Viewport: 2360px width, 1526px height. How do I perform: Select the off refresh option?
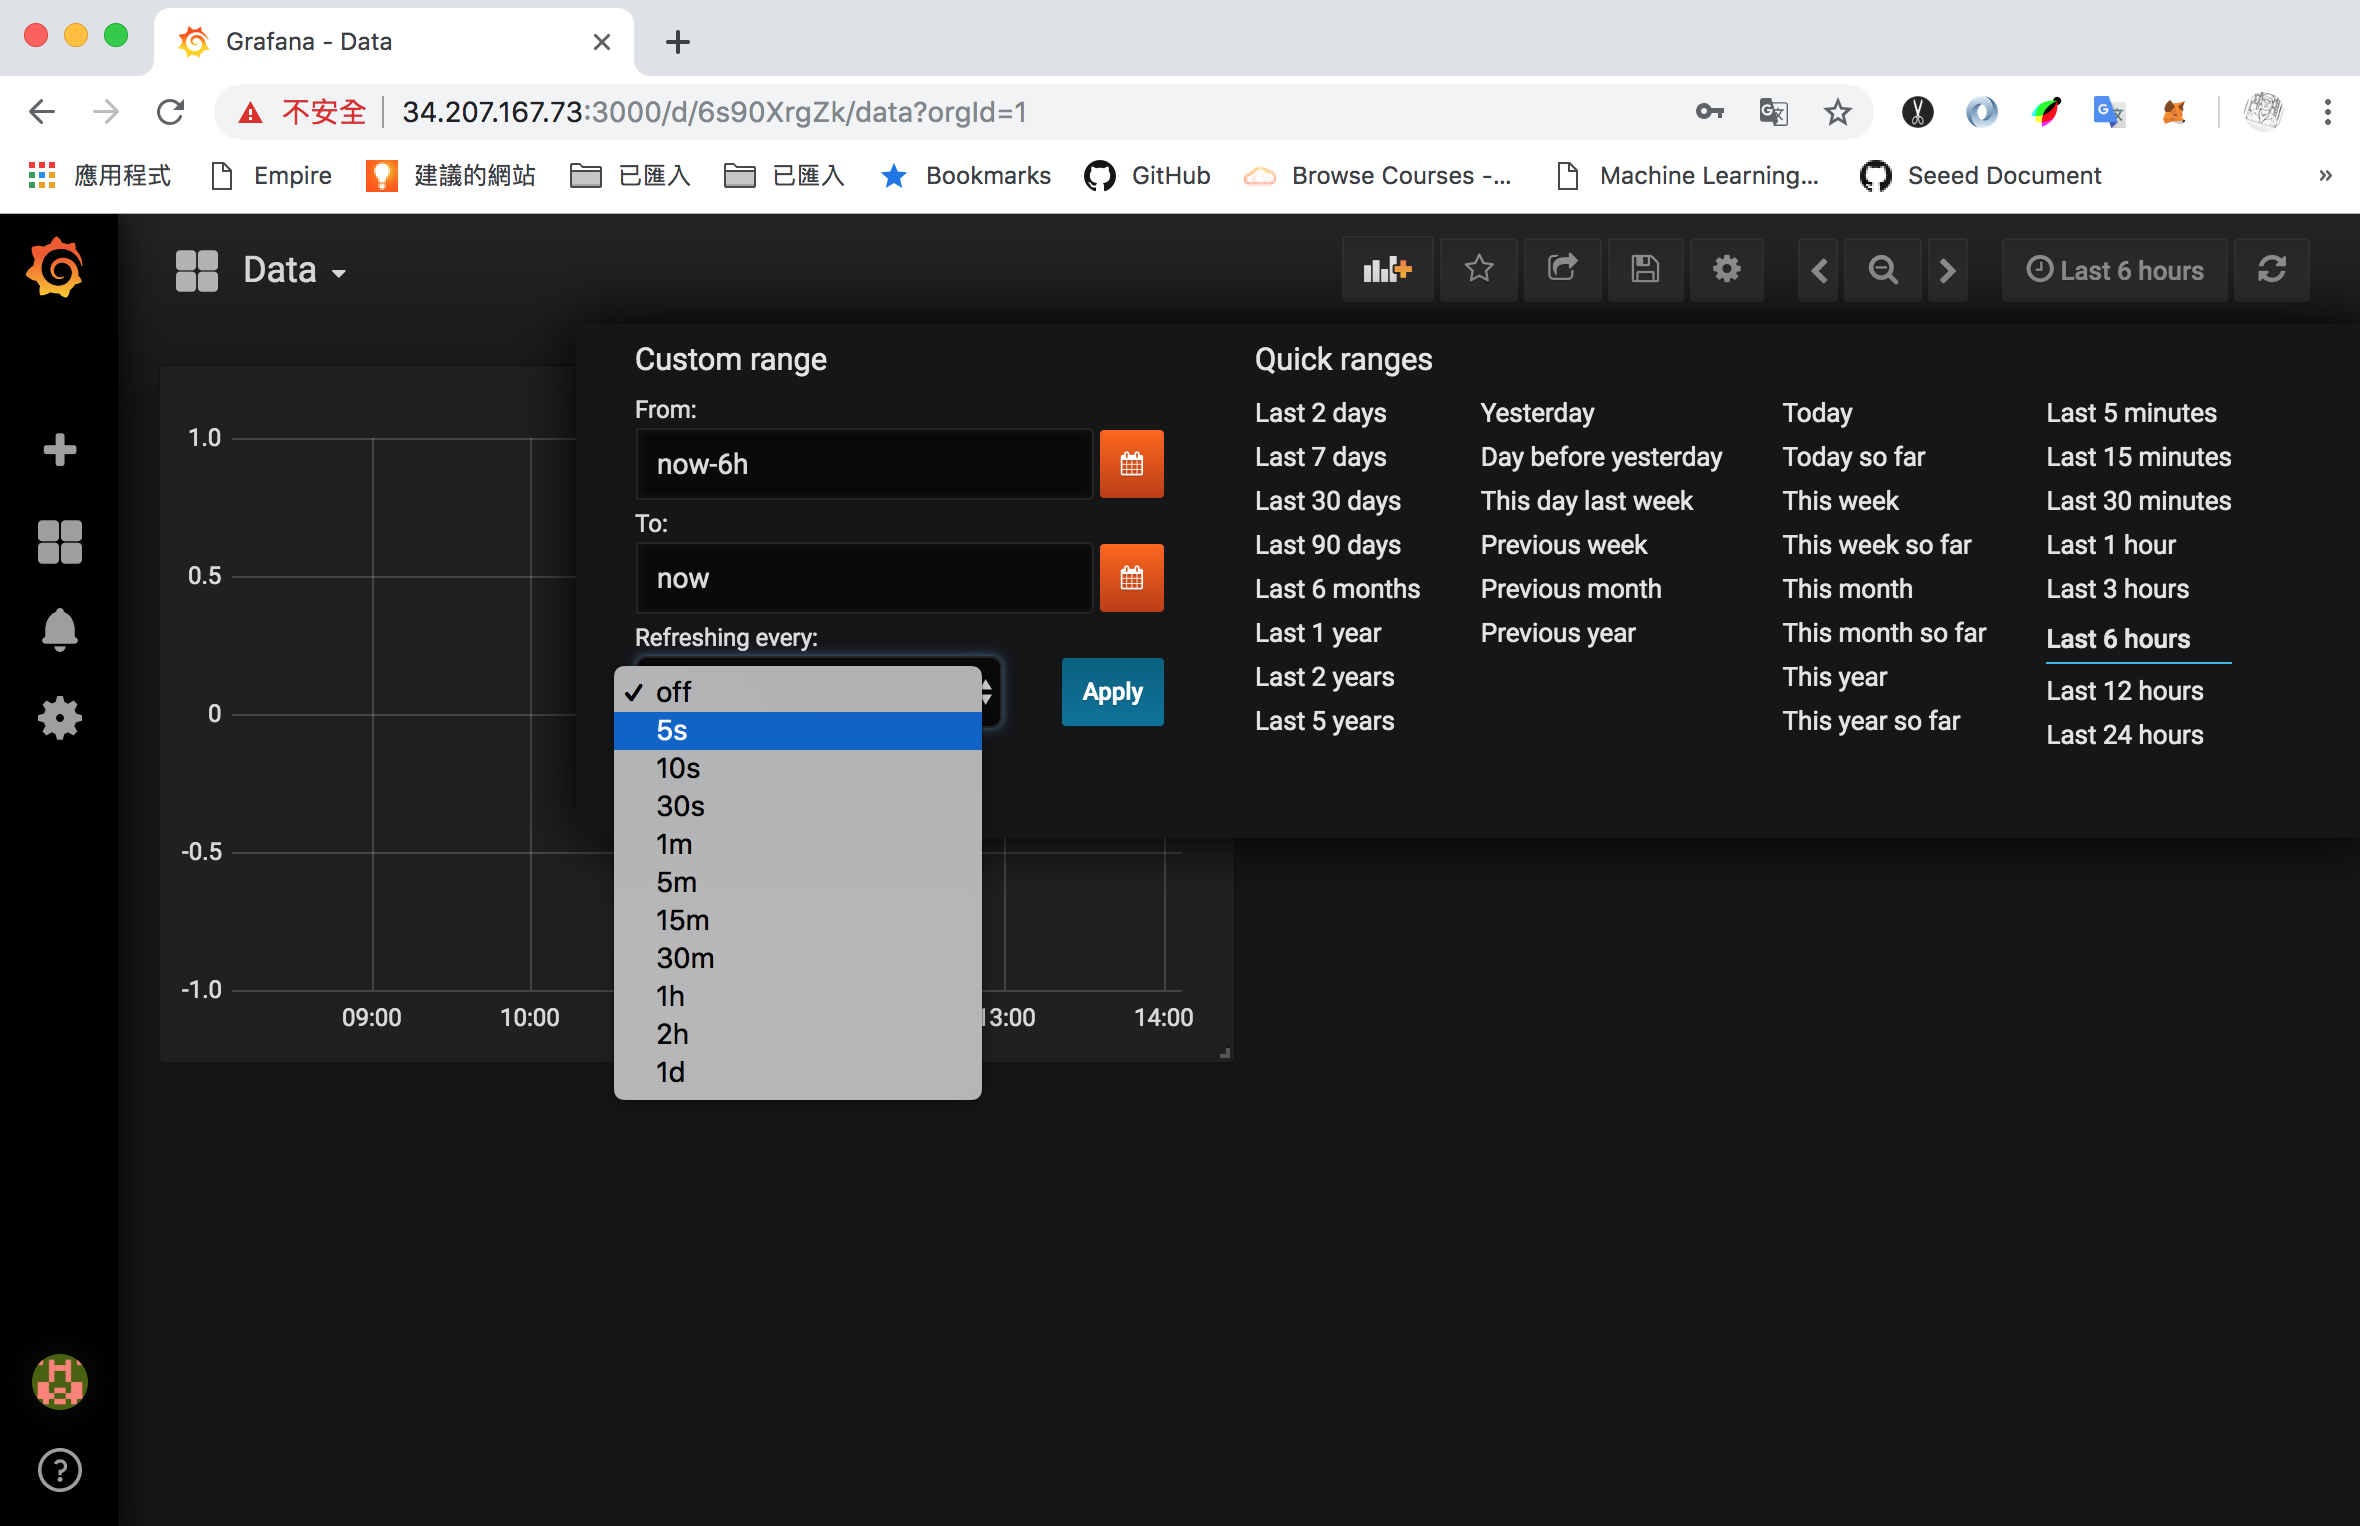(798, 692)
